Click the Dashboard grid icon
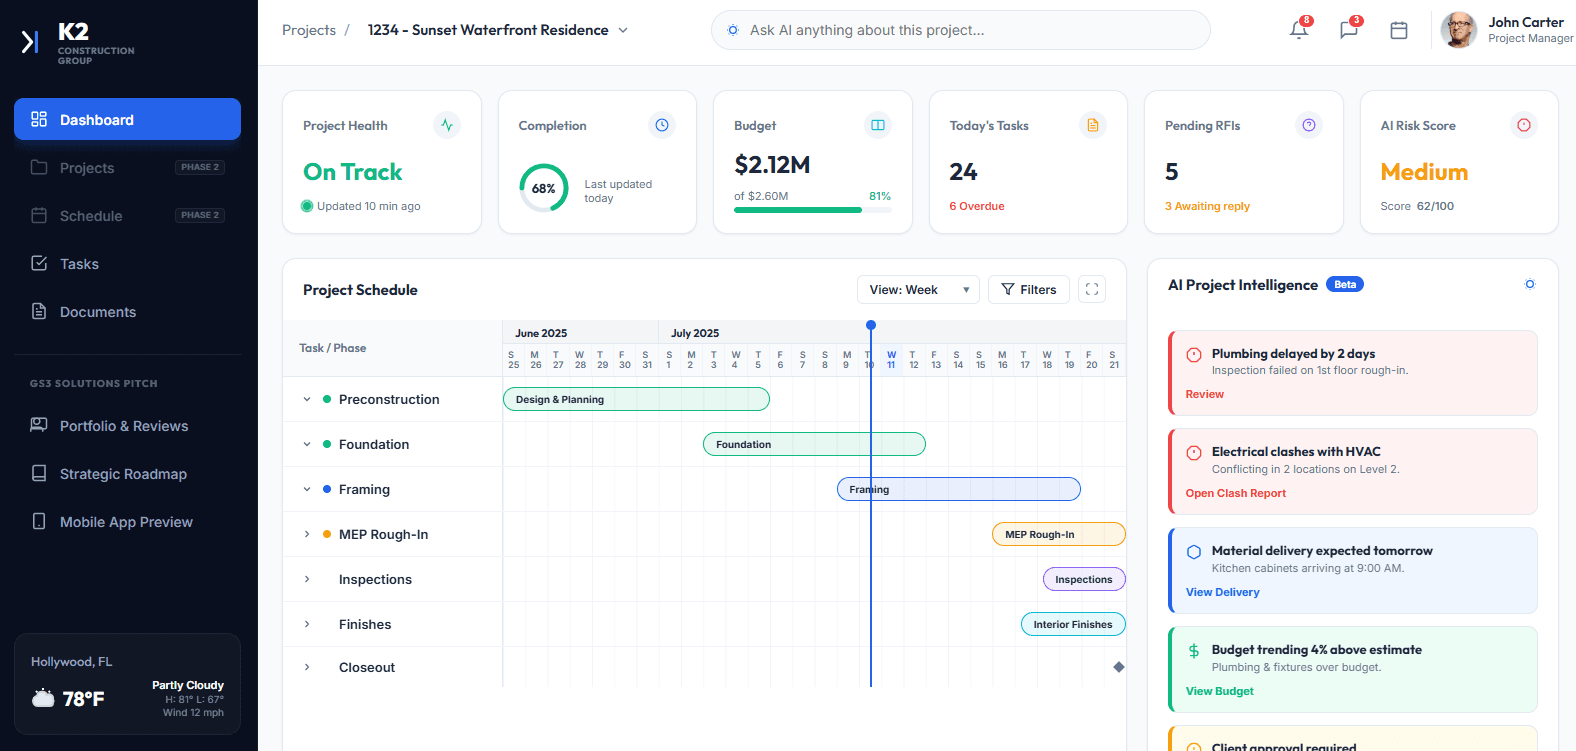This screenshot has height=751, width=1576. click(x=39, y=119)
